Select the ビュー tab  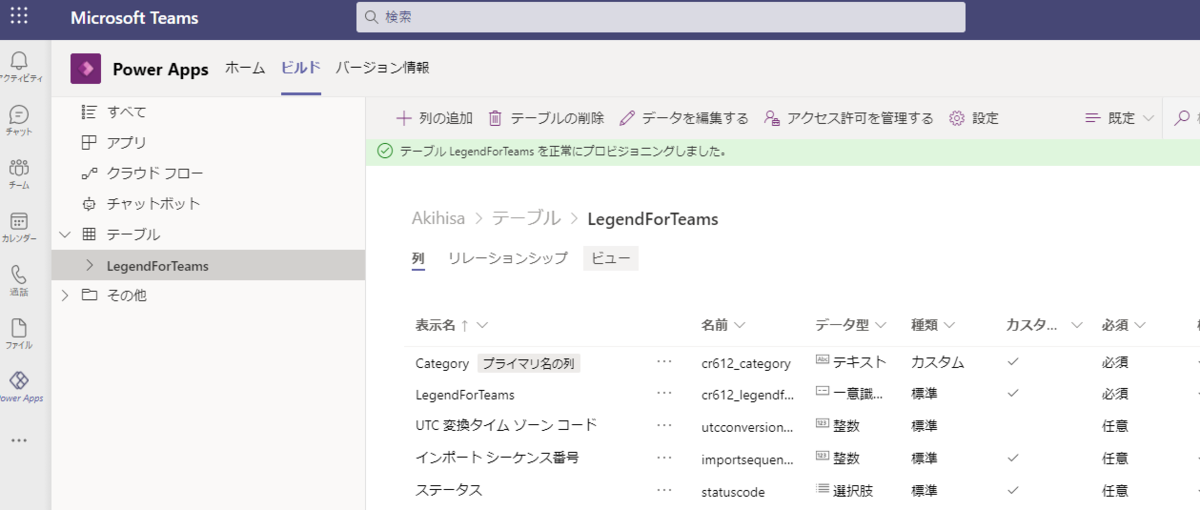coord(611,258)
